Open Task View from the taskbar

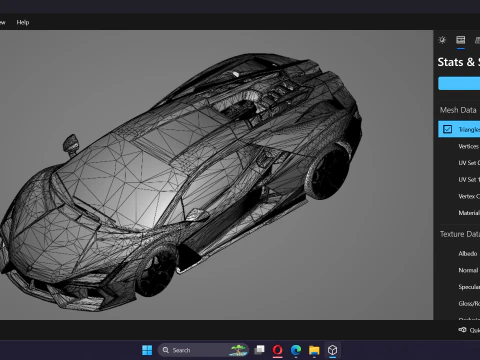click(259, 350)
